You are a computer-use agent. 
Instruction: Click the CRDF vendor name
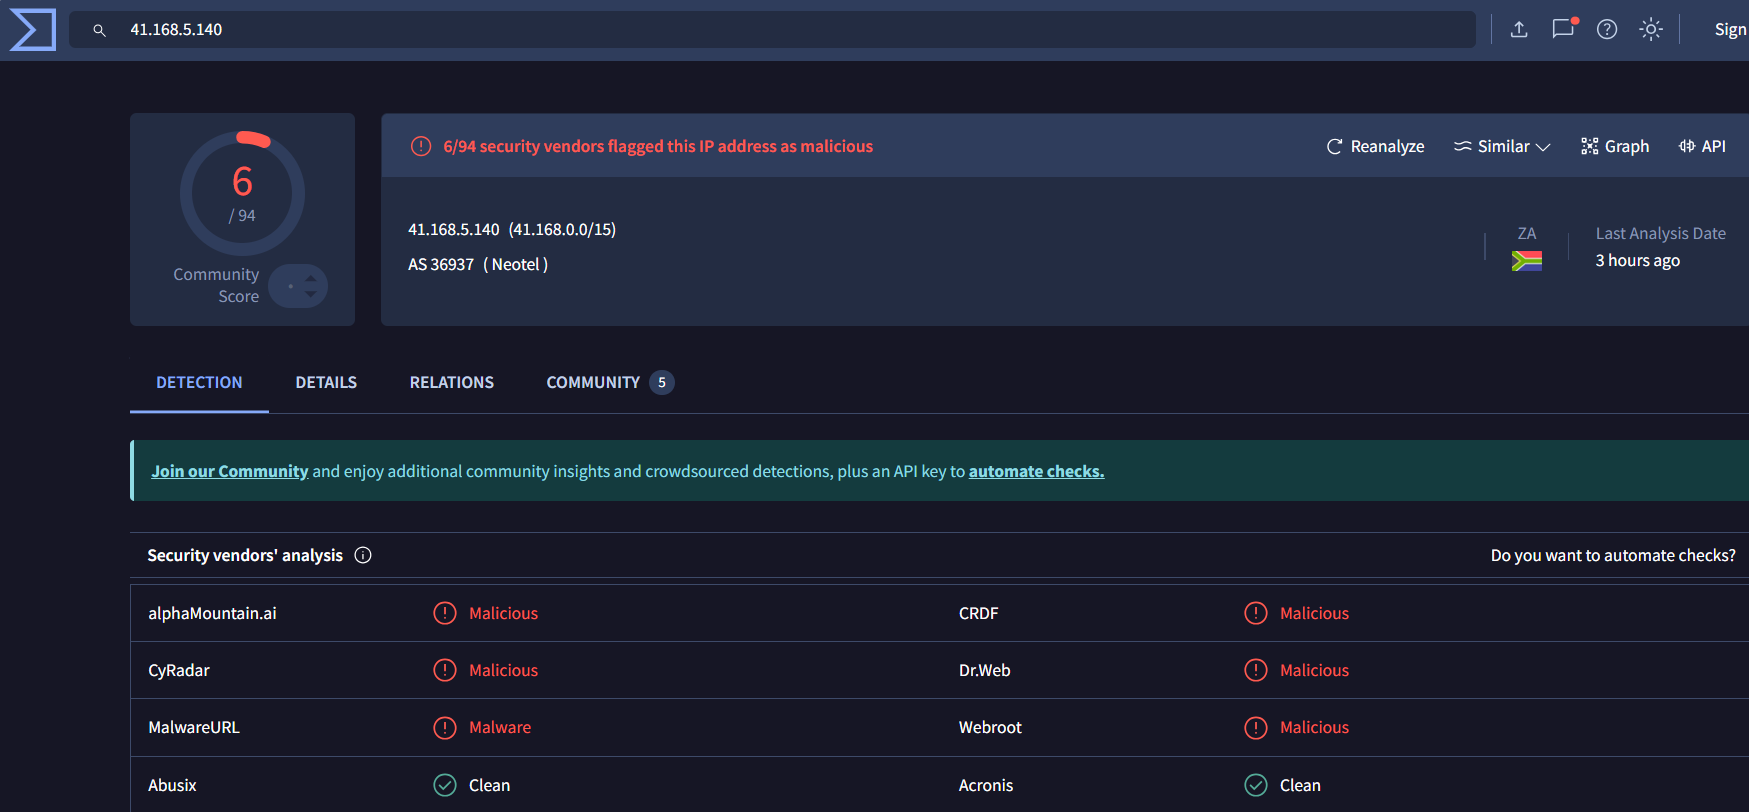(979, 613)
